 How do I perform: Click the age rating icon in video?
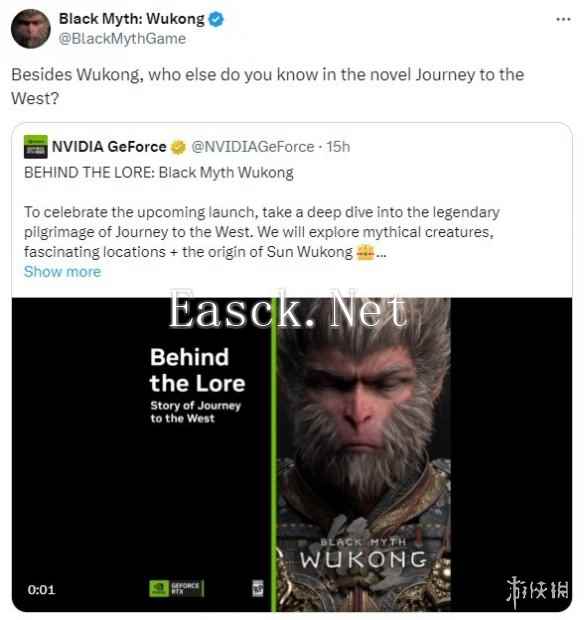click(258, 588)
